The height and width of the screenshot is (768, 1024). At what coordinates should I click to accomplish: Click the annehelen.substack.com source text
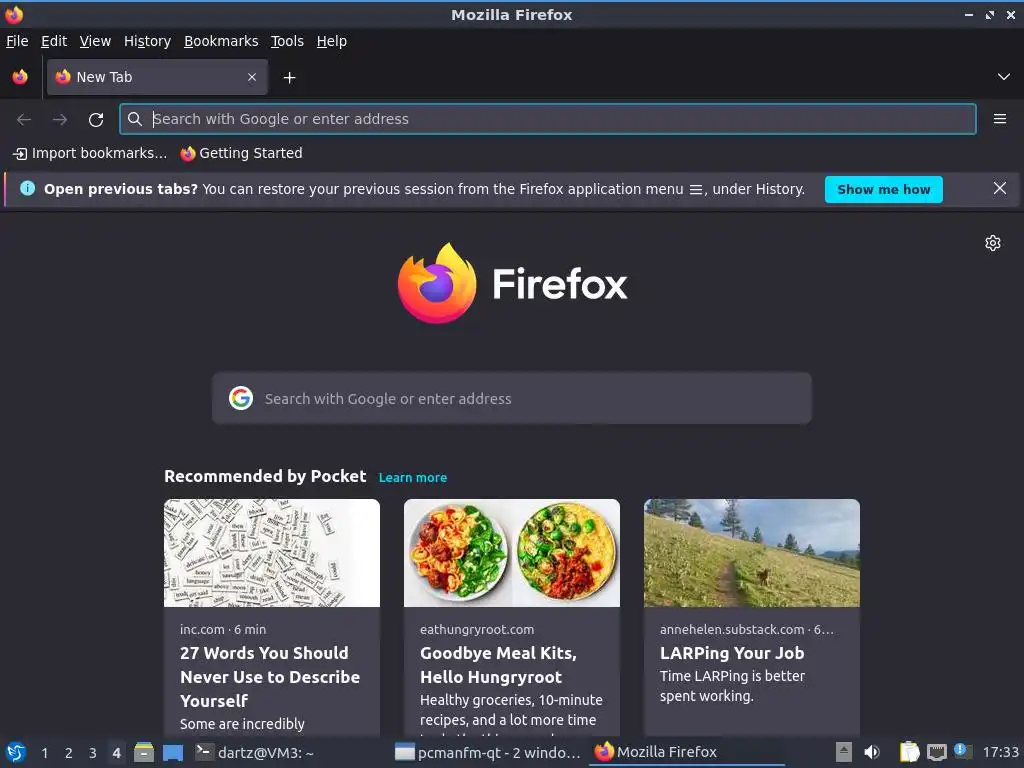pyautogui.click(x=746, y=630)
